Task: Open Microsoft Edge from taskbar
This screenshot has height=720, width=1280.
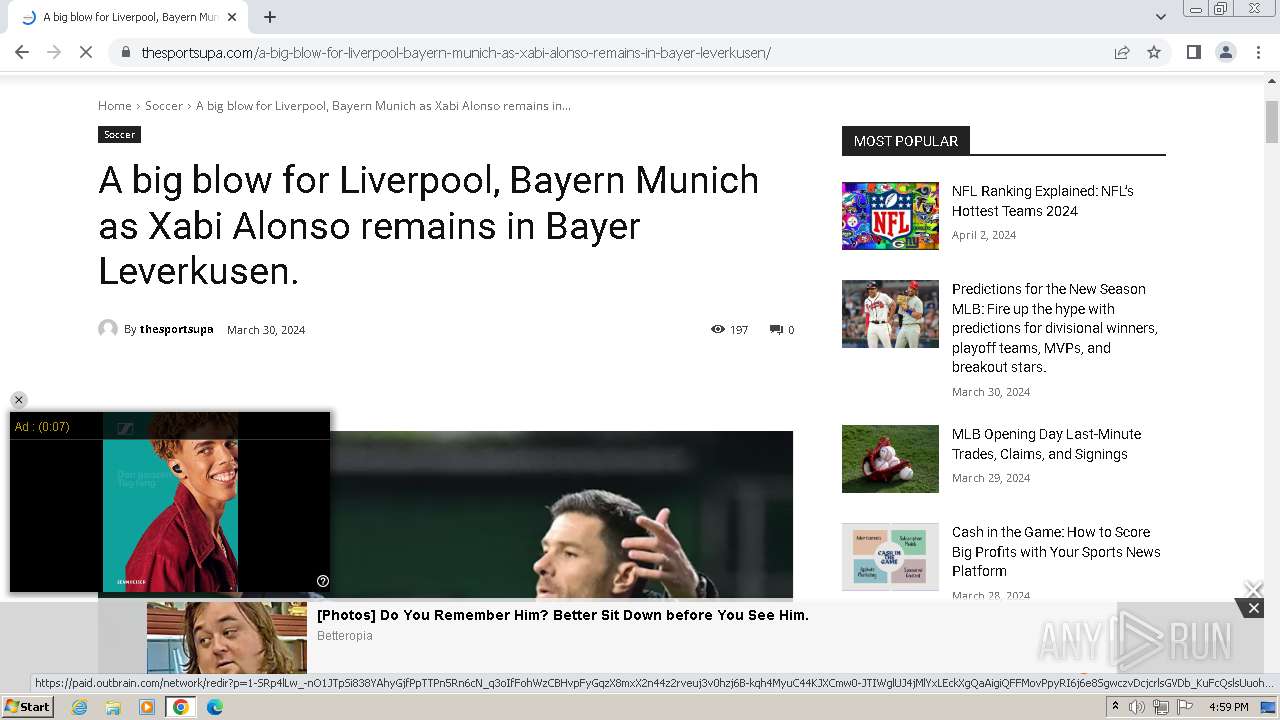Action: tap(214, 707)
